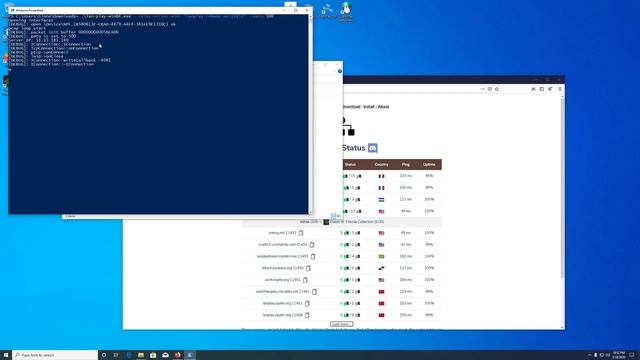Switch to Firefox on the taskbar
The width and height of the screenshot is (640, 360).
pyautogui.click(x=178, y=355)
